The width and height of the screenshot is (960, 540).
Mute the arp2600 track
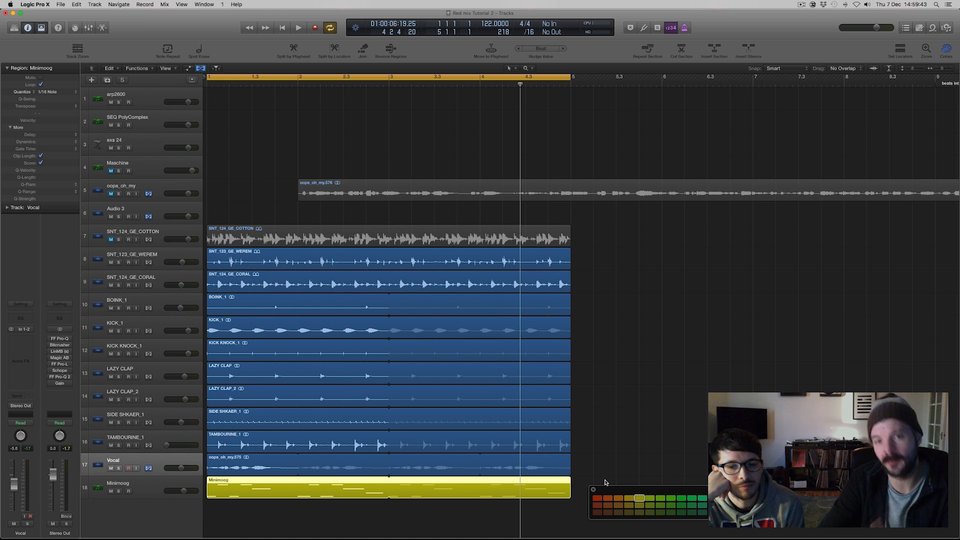point(111,102)
